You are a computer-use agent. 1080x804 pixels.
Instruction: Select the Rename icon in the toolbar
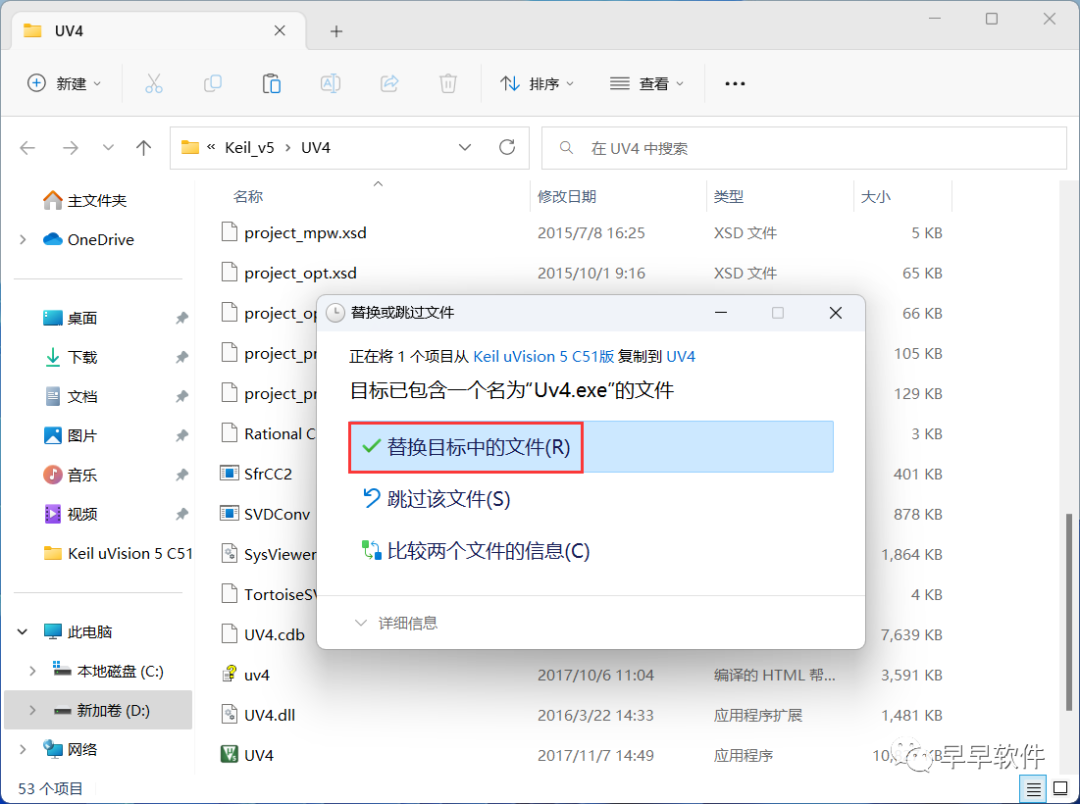(330, 84)
